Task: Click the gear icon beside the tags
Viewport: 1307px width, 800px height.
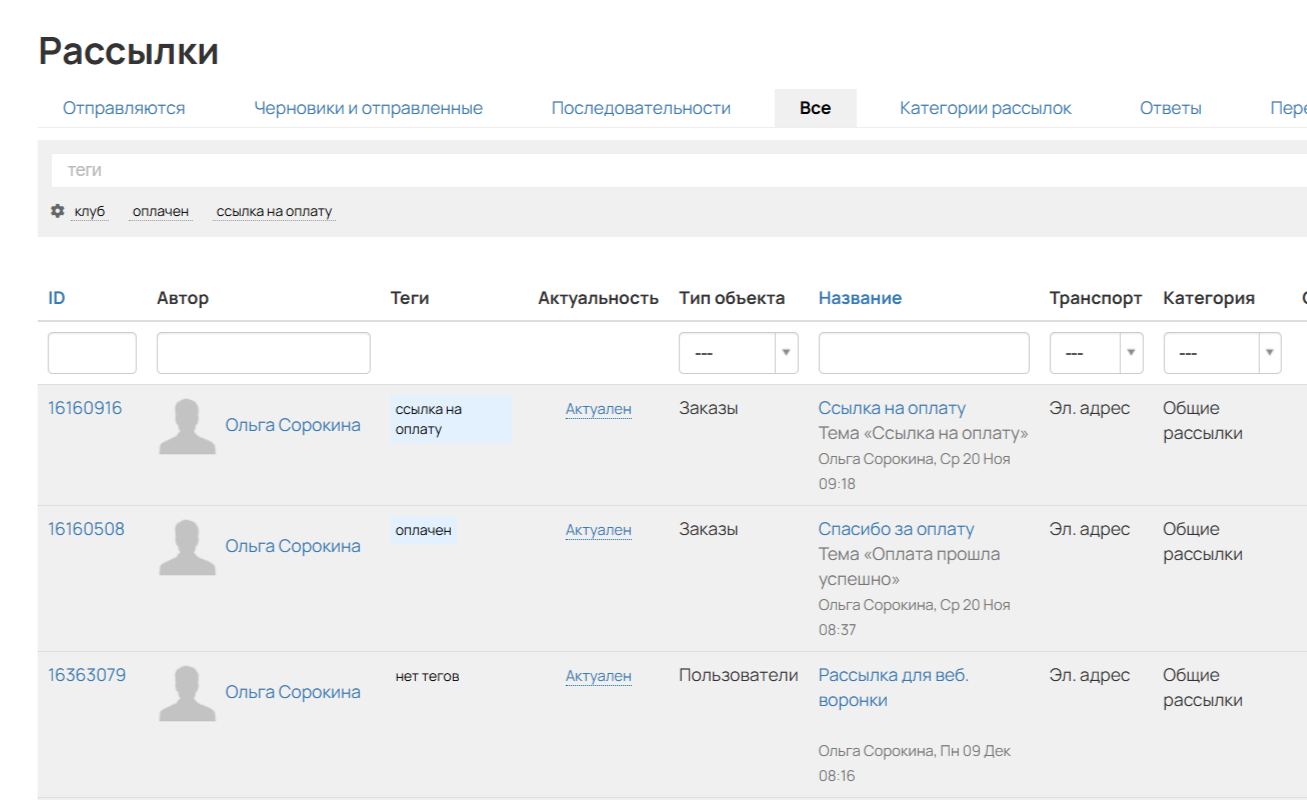Action: coord(57,211)
